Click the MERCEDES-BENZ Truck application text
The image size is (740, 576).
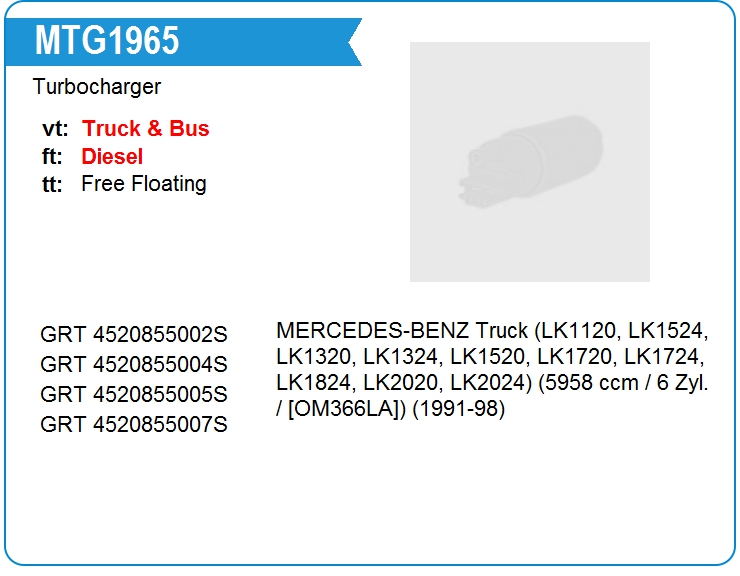pos(402,330)
